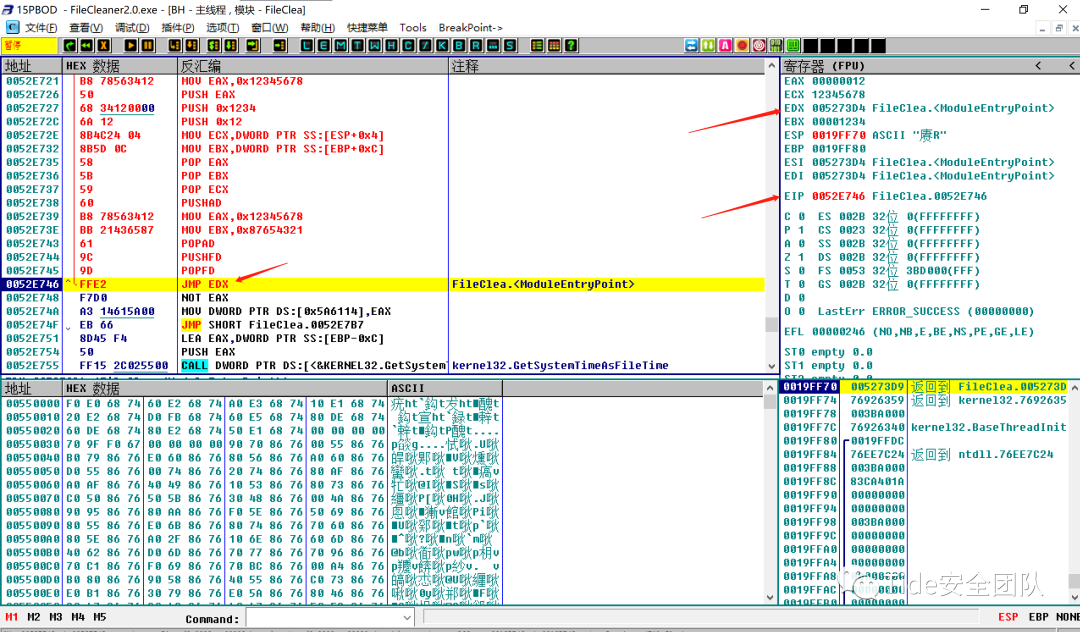The height and width of the screenshot is (632, 1080).
Task: Open Run trace with dots icon
Action: point(492,45)
